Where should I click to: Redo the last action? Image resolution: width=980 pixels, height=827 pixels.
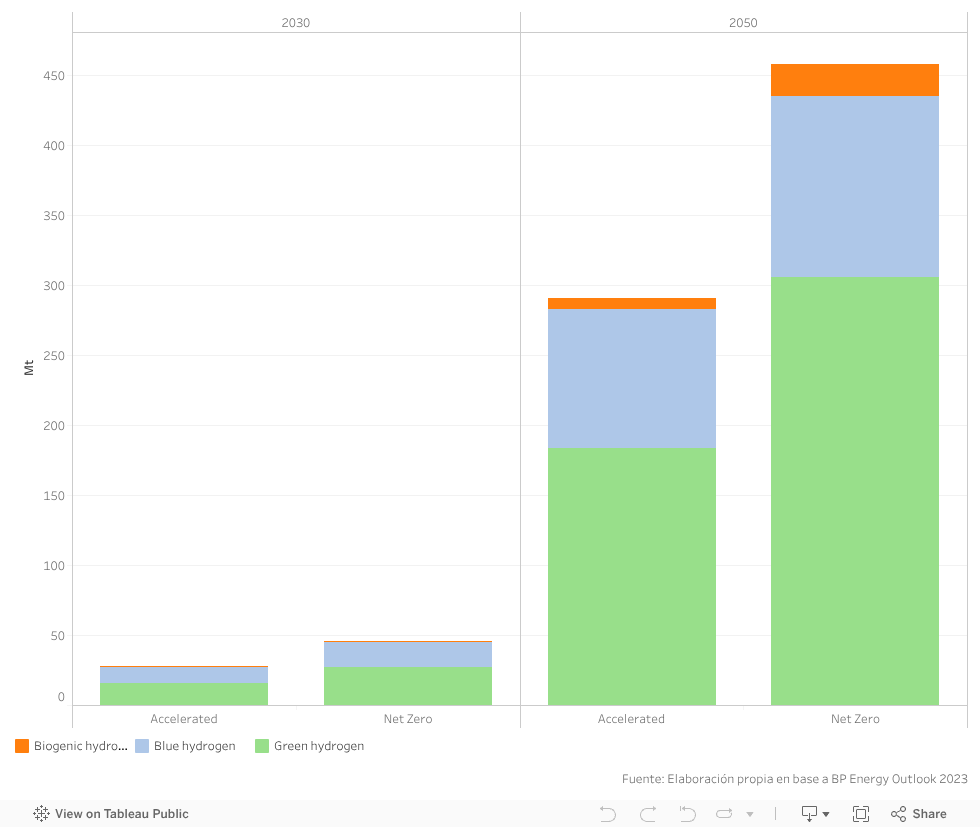coord(648,813)
